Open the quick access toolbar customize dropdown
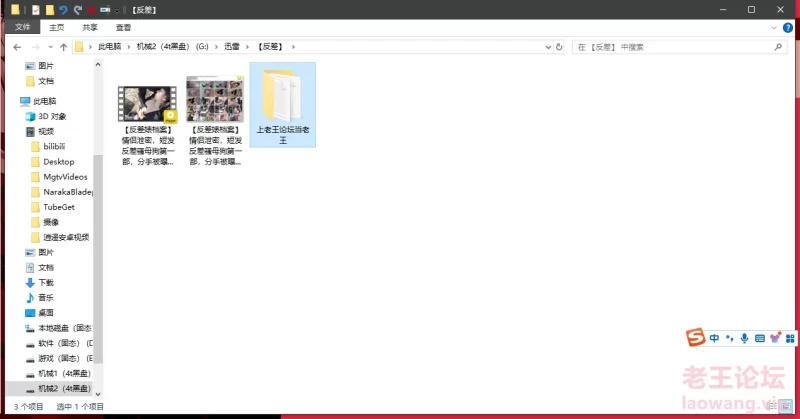Image resolution: width=800 pixels, height=419 pixels. [117, 10]
